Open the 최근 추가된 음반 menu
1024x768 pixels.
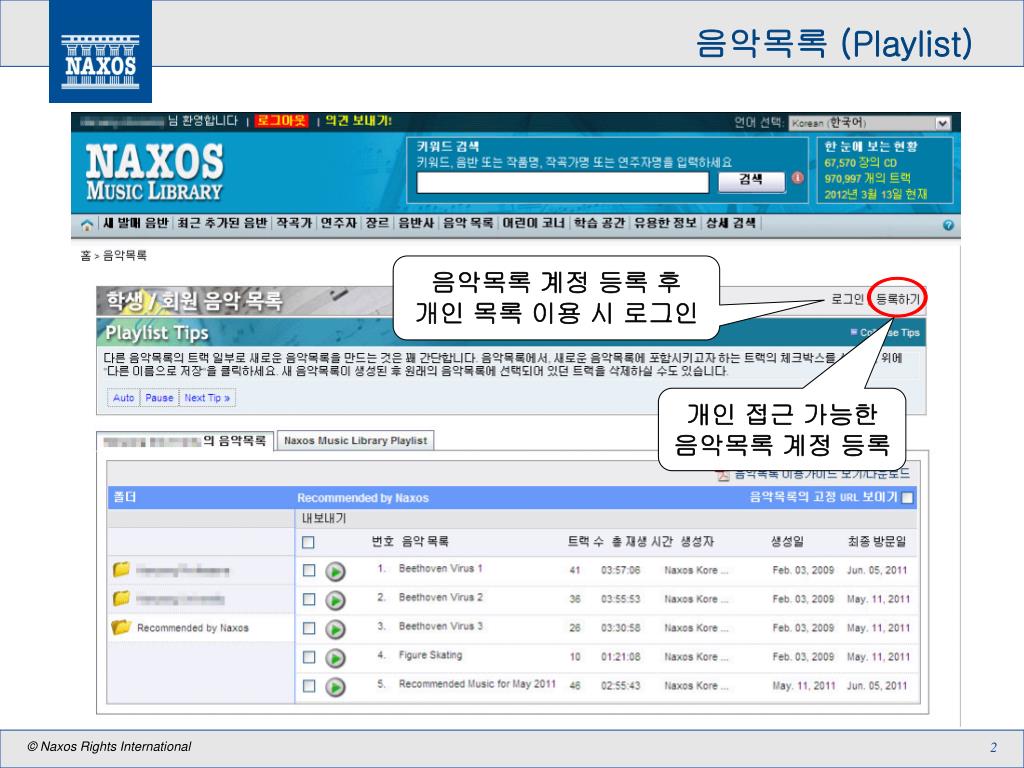click(x=222, y=223)
